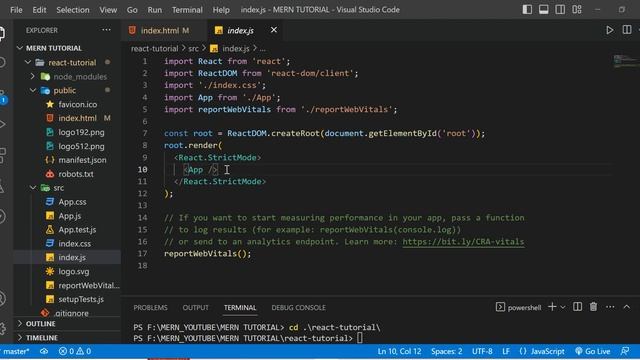The width and height of the screenshot is (640, 360).
Task: Open App.js file
Action: pos(63,216)
